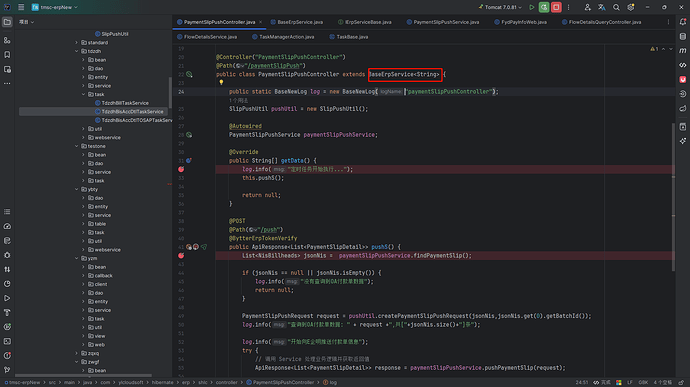The width and height of the screenshot is (690, 387).
Task: Open the Bookmarks tool window
Action: point(7,55)
